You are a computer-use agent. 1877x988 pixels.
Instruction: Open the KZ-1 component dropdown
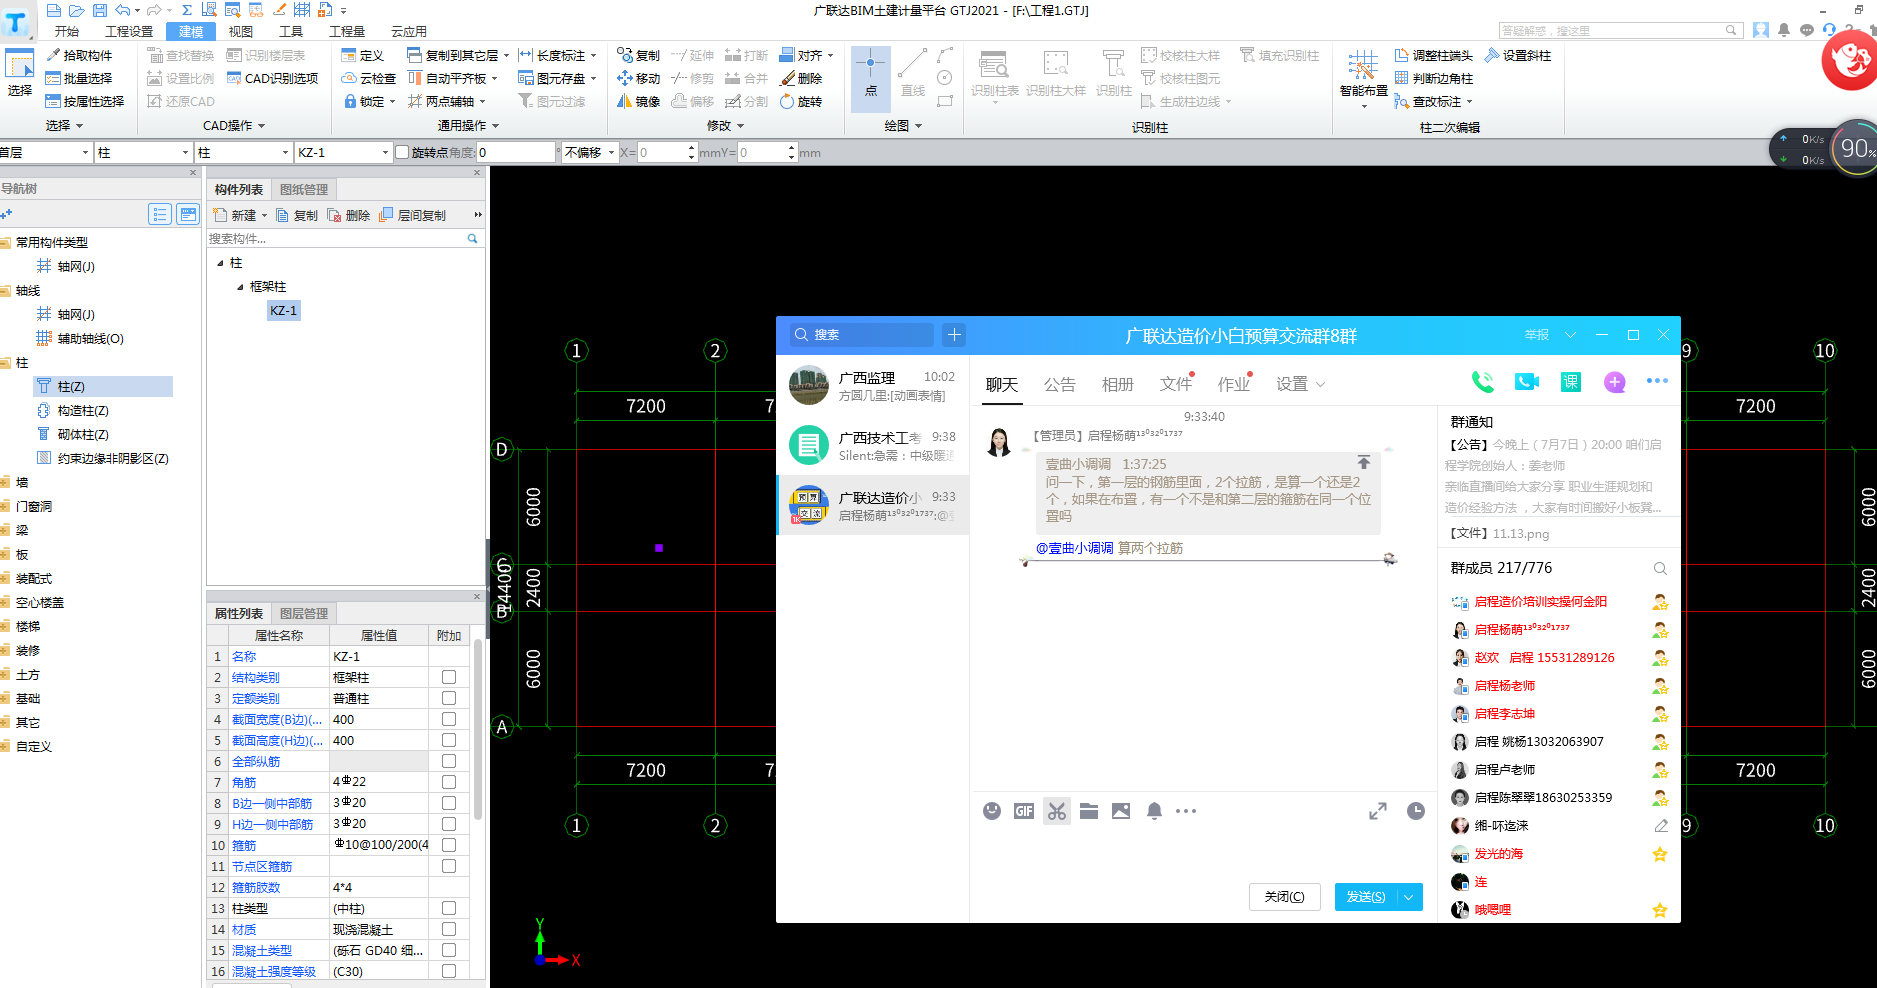click(385, 153)
